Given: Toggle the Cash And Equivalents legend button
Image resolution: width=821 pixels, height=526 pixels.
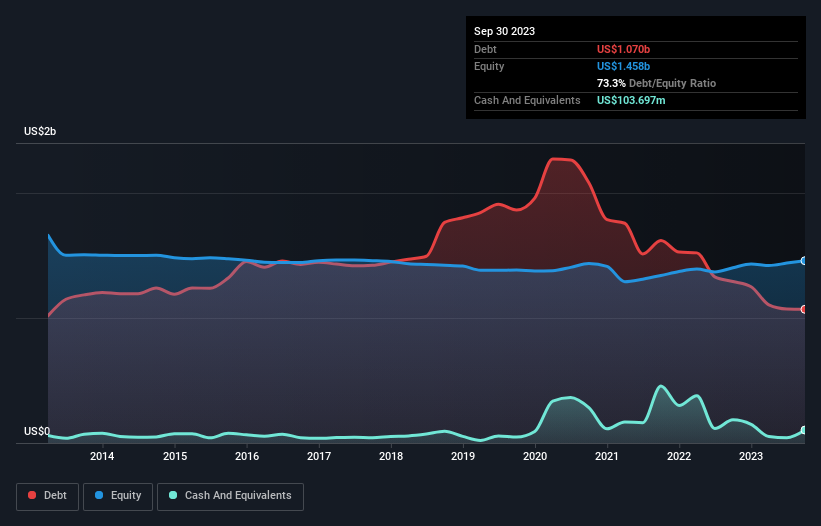Looking at the screenshot, I should [230, 496].
